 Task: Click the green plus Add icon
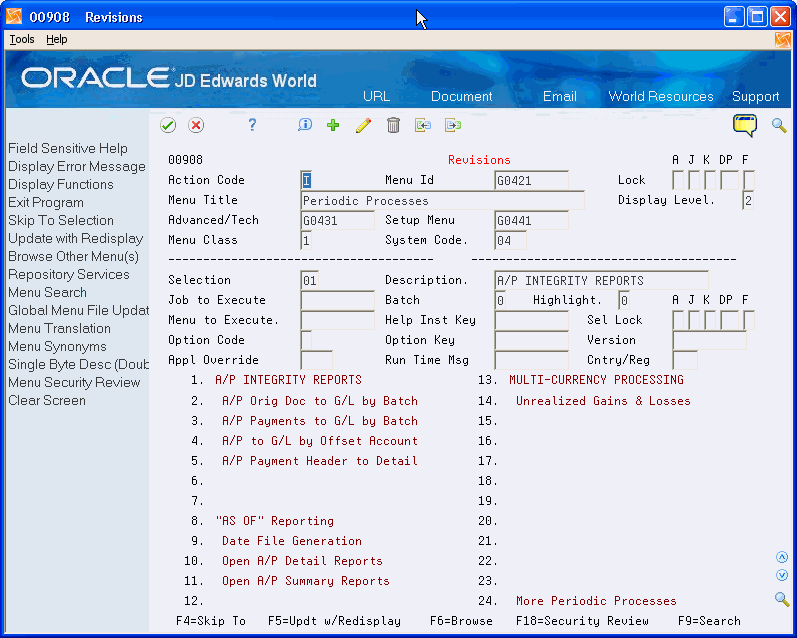pos(333,125)
